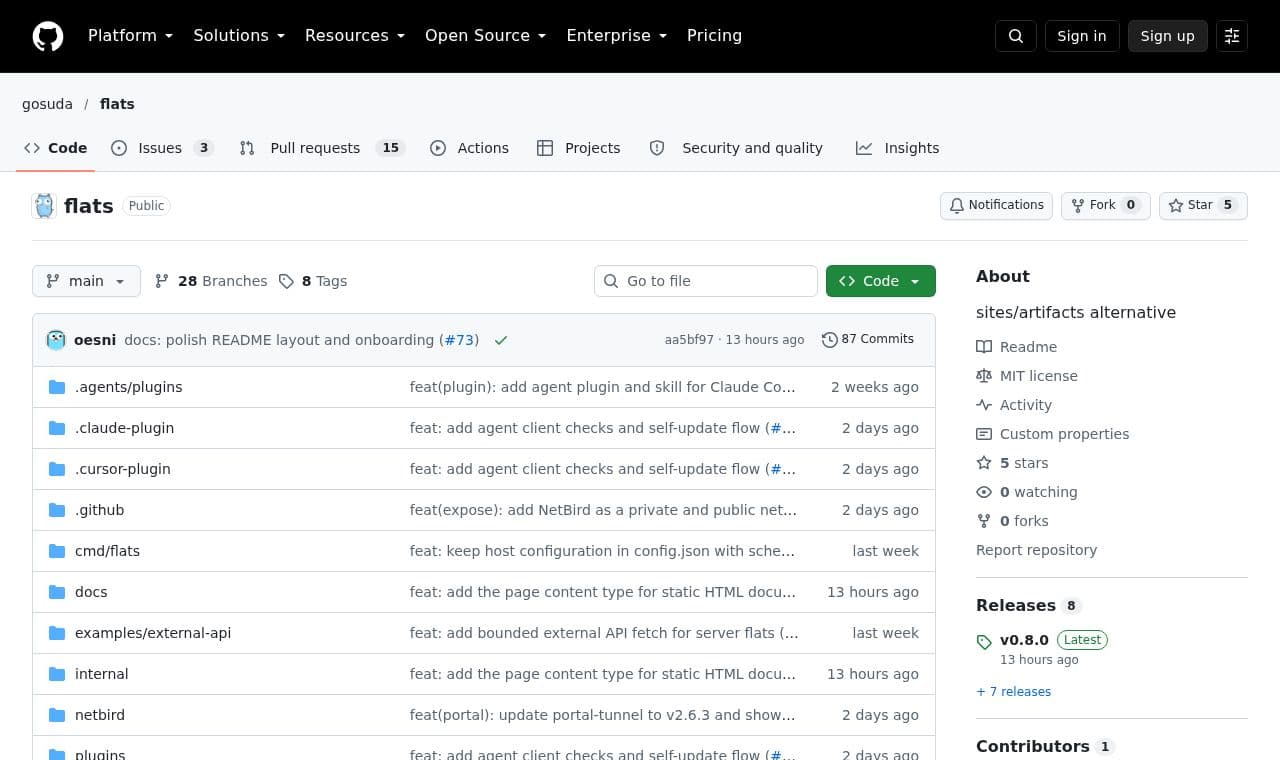1280x760 pixels.
Task: Open the .agents/plugins folder
Action: (x=128, y=387)
